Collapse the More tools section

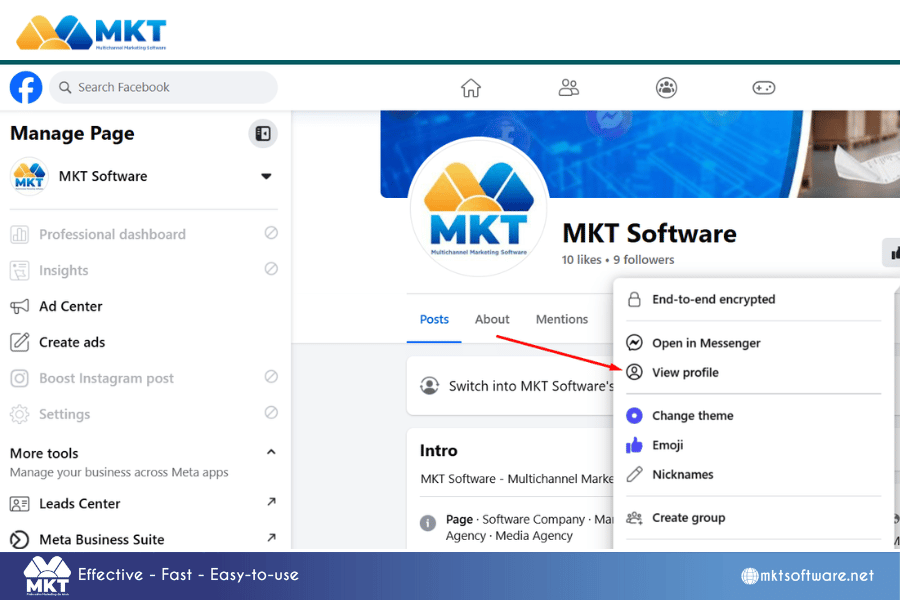click(x=271, y=452)
